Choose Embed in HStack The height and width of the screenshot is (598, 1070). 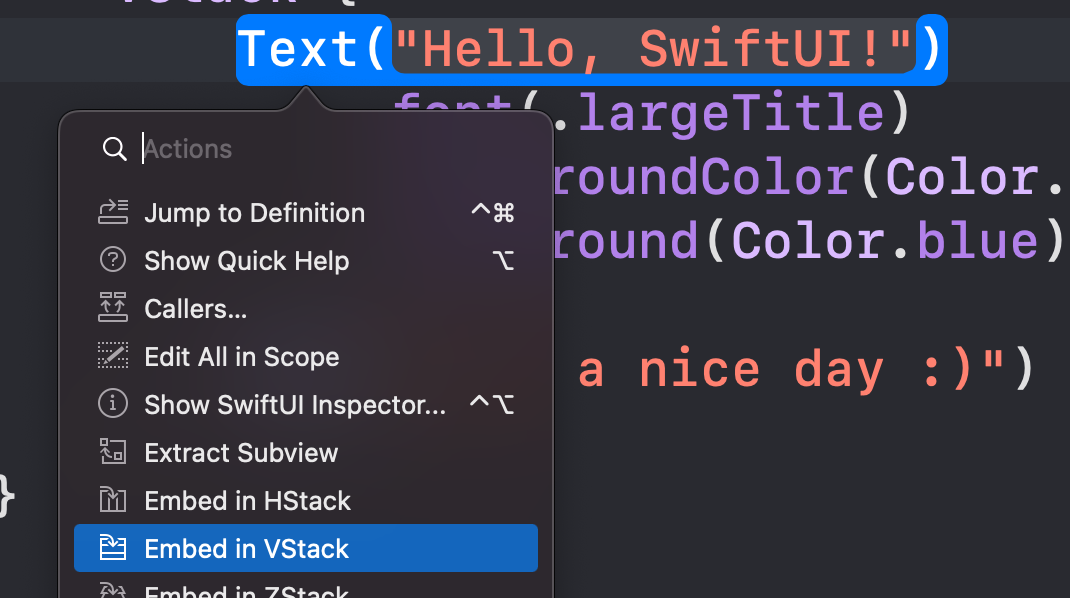[306, 500]
